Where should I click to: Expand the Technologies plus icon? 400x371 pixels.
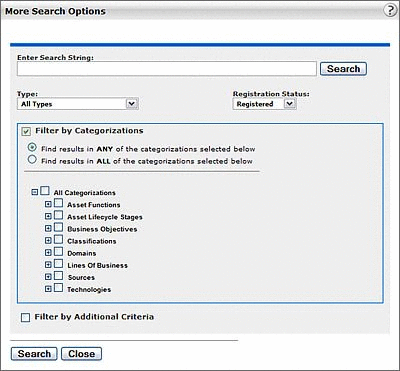pos(48,289)
